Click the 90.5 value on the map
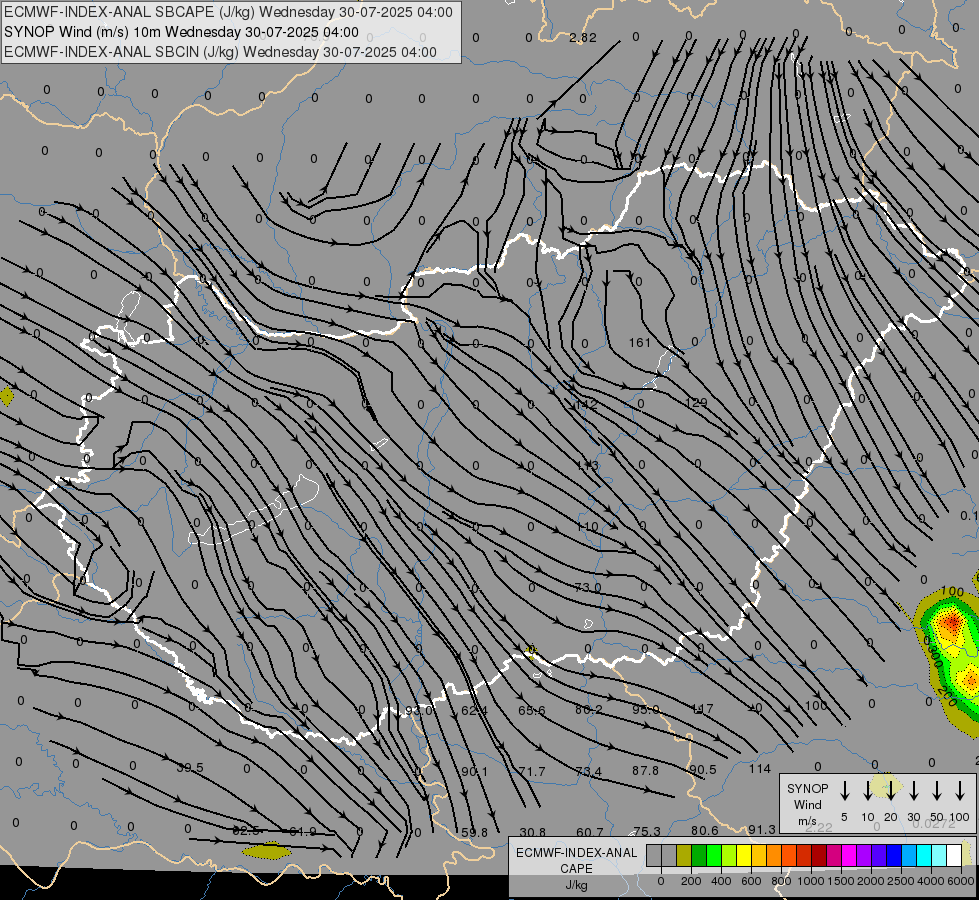The image size is (979, 900). [x=703, y=770]
